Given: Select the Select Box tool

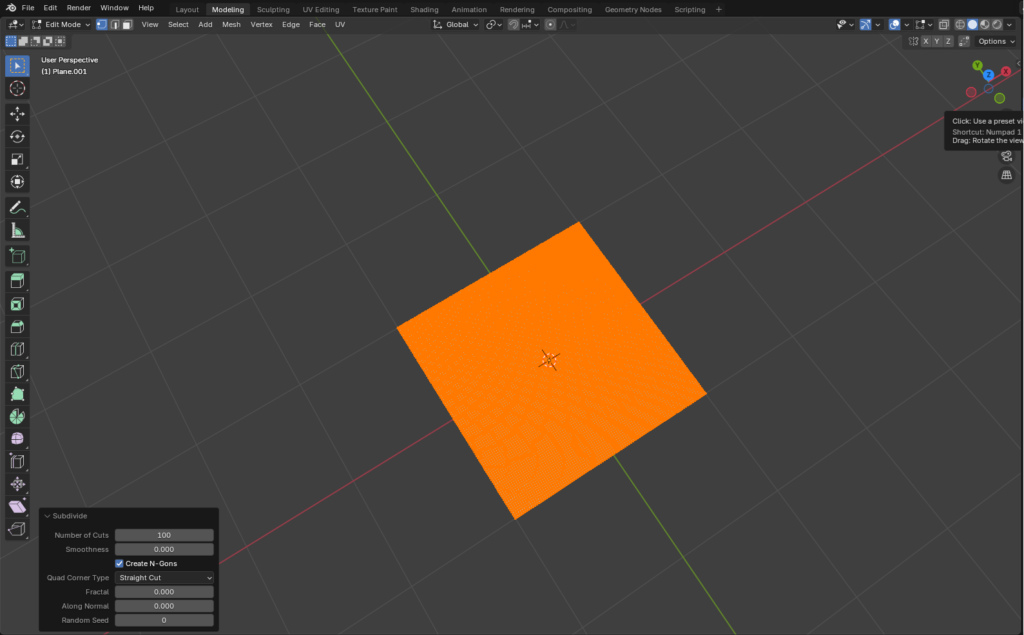Looking at the screenshot, I should tap(18, 65).
